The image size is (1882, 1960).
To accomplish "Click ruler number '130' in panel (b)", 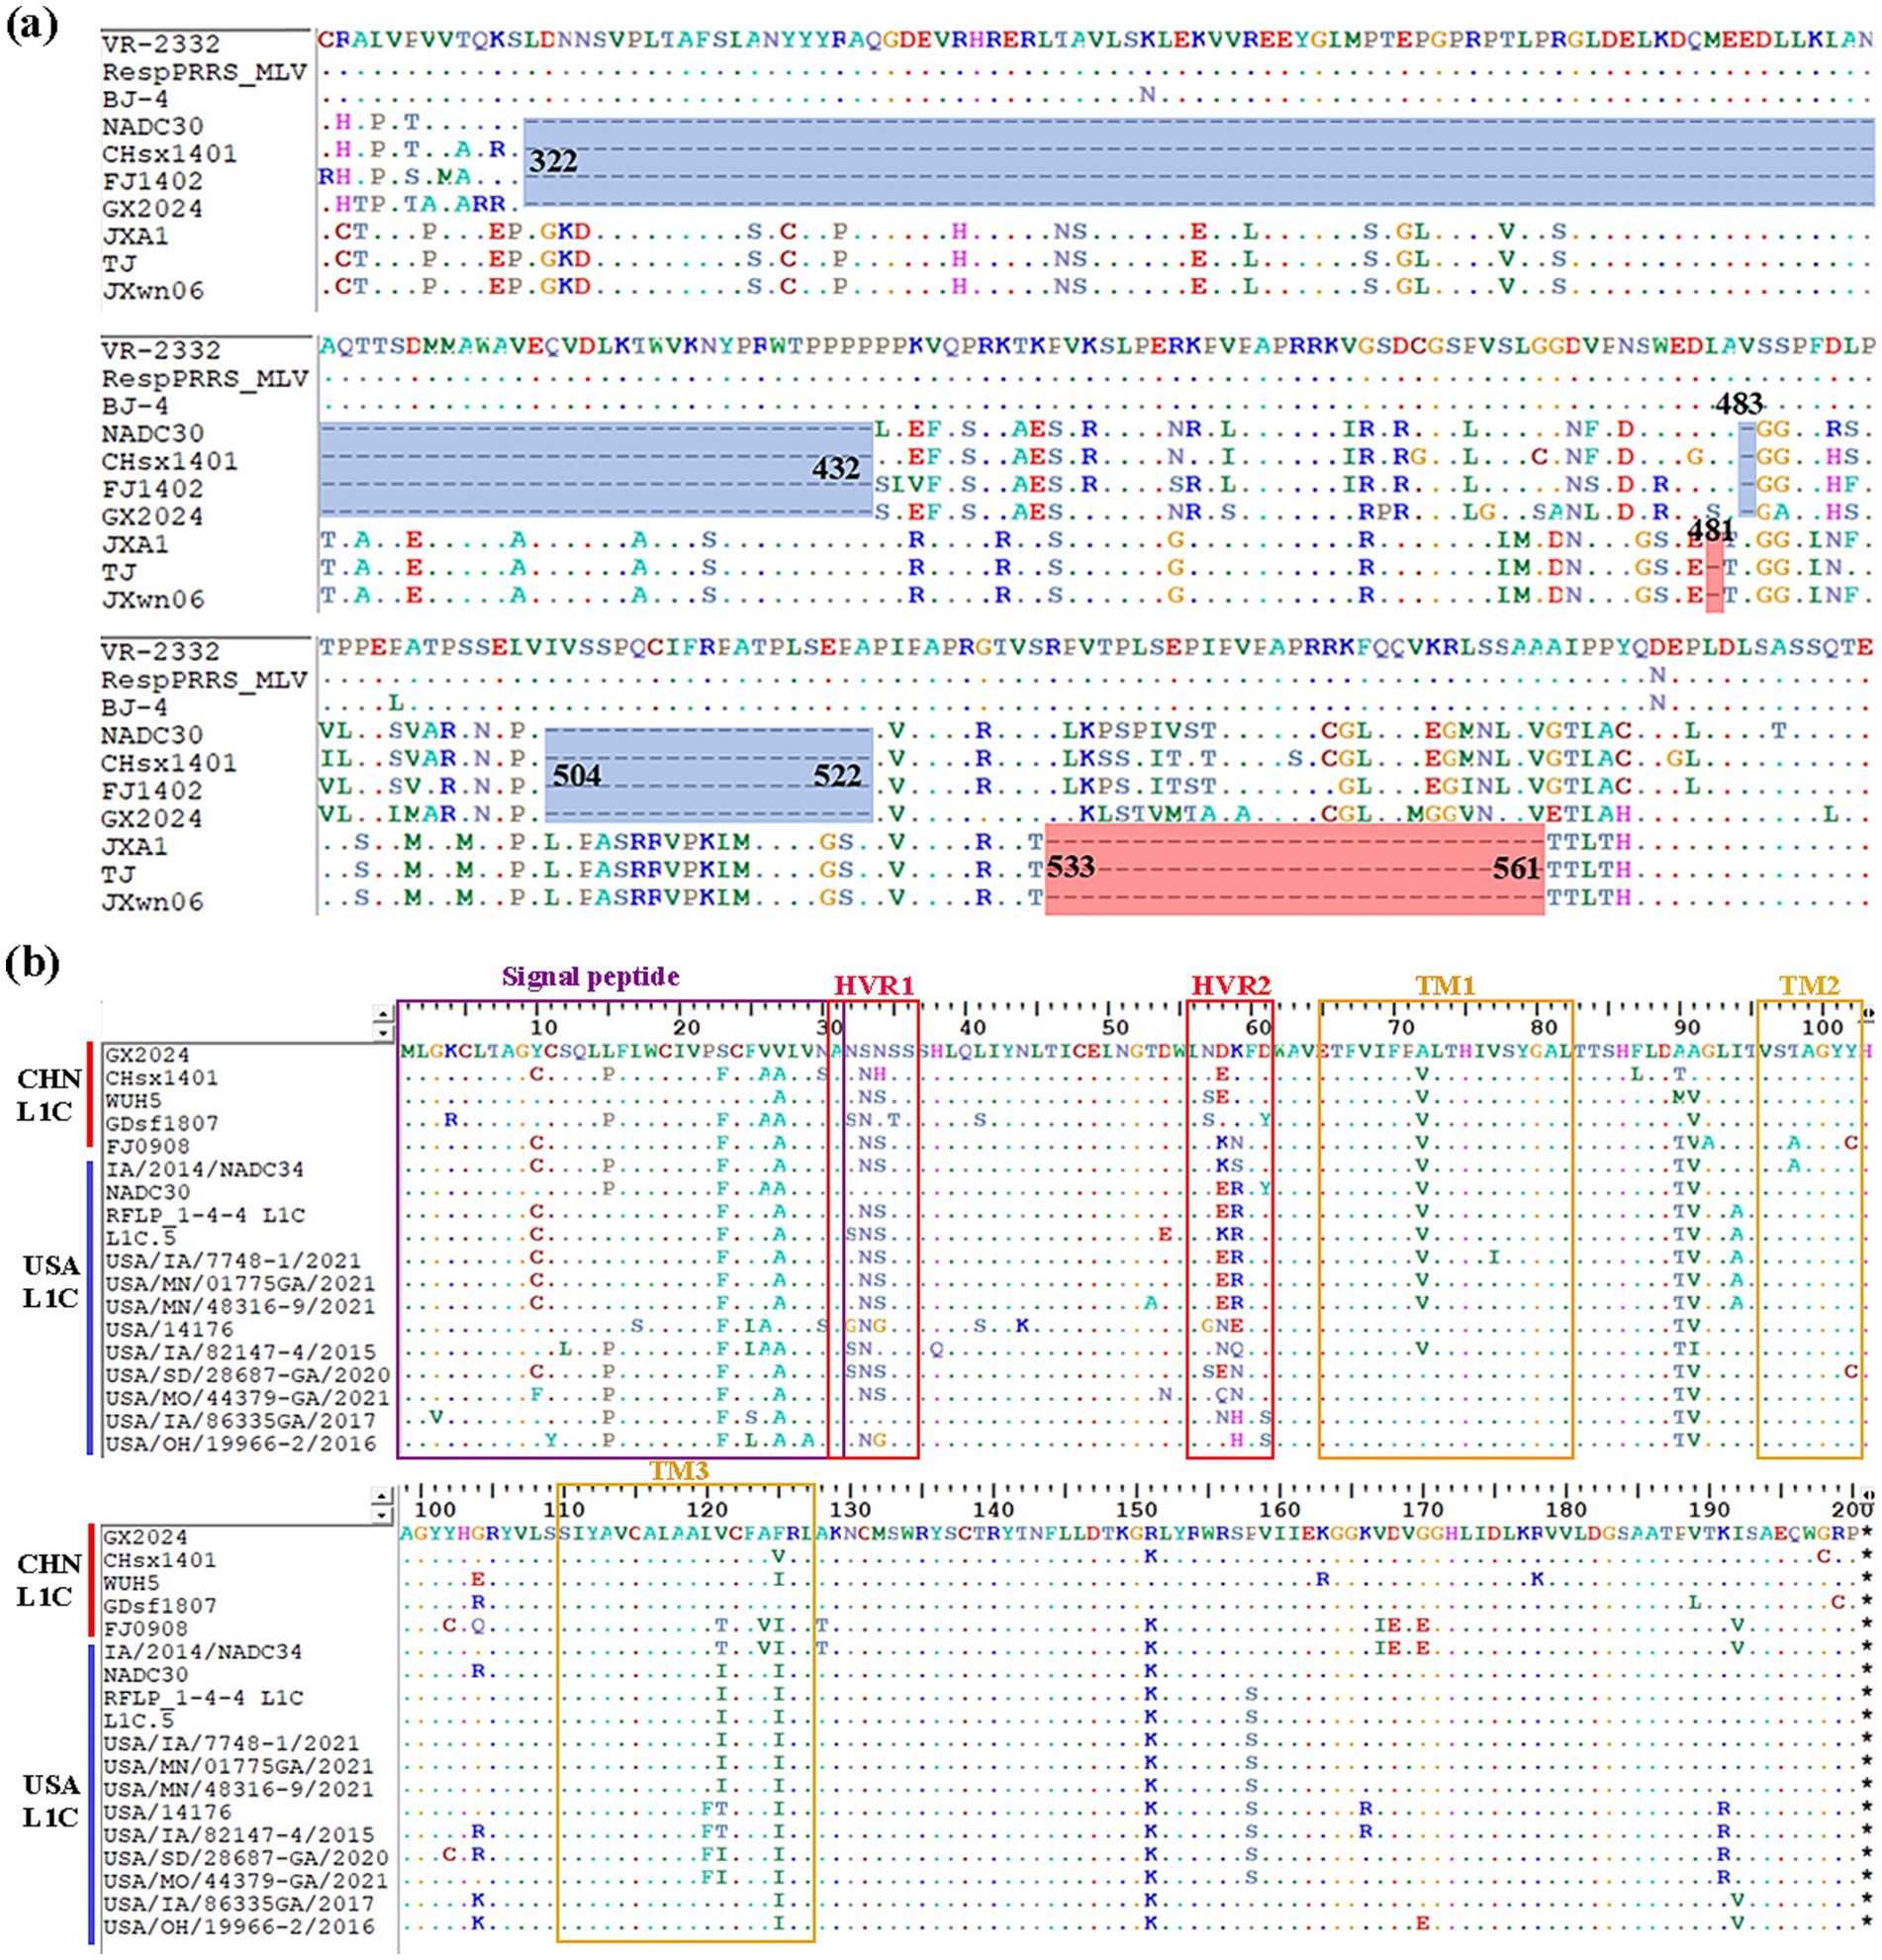I will click(850, 1510).
